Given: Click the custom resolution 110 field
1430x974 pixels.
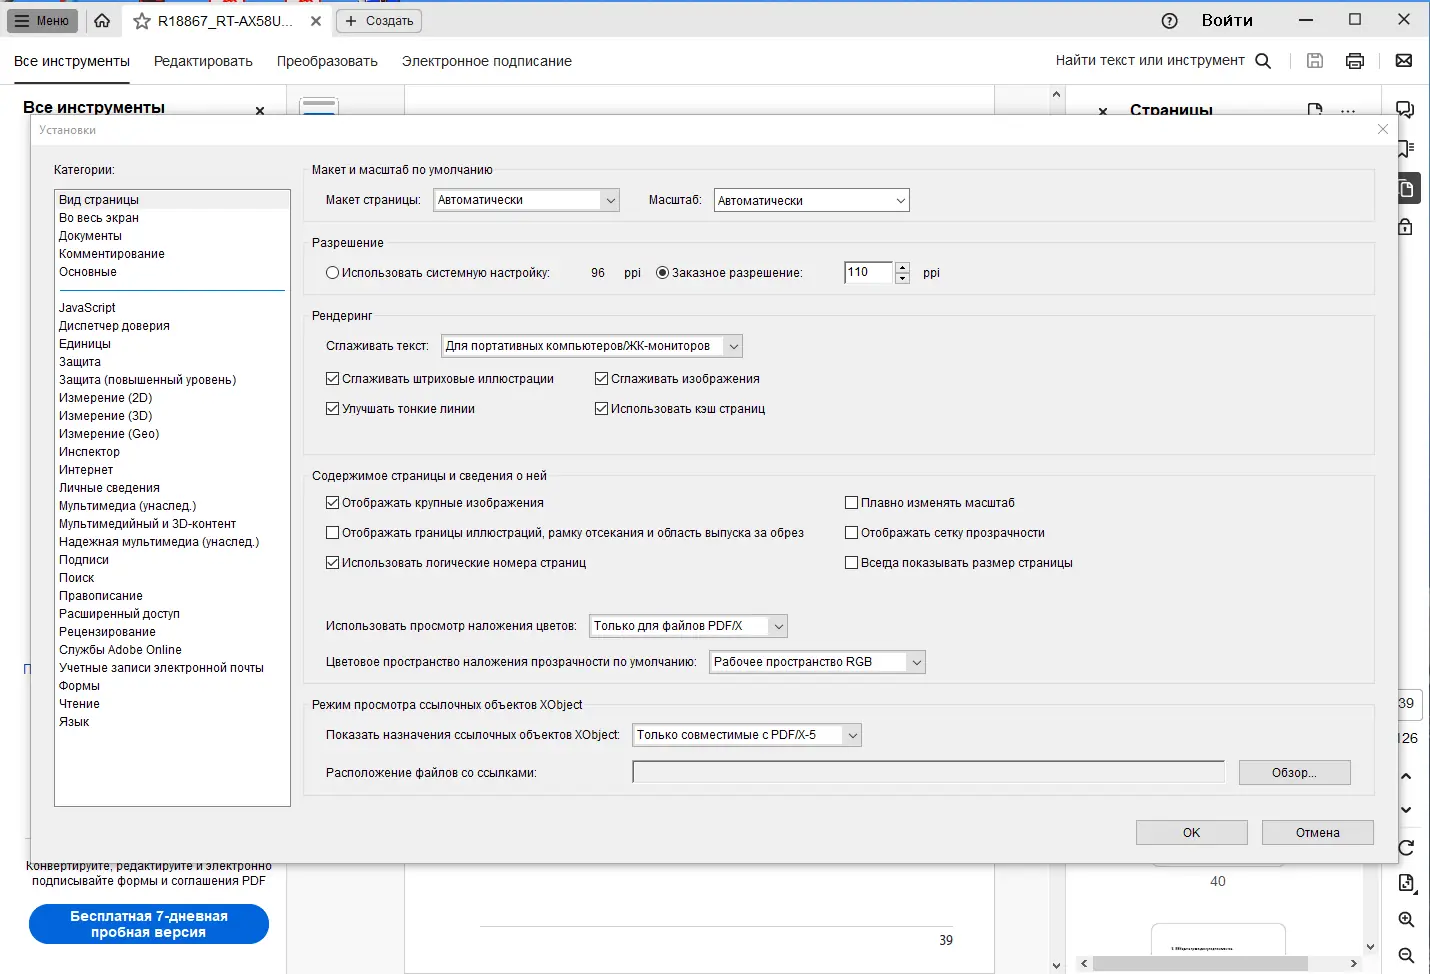Looking at the screenshot, I should coord(868,272).
